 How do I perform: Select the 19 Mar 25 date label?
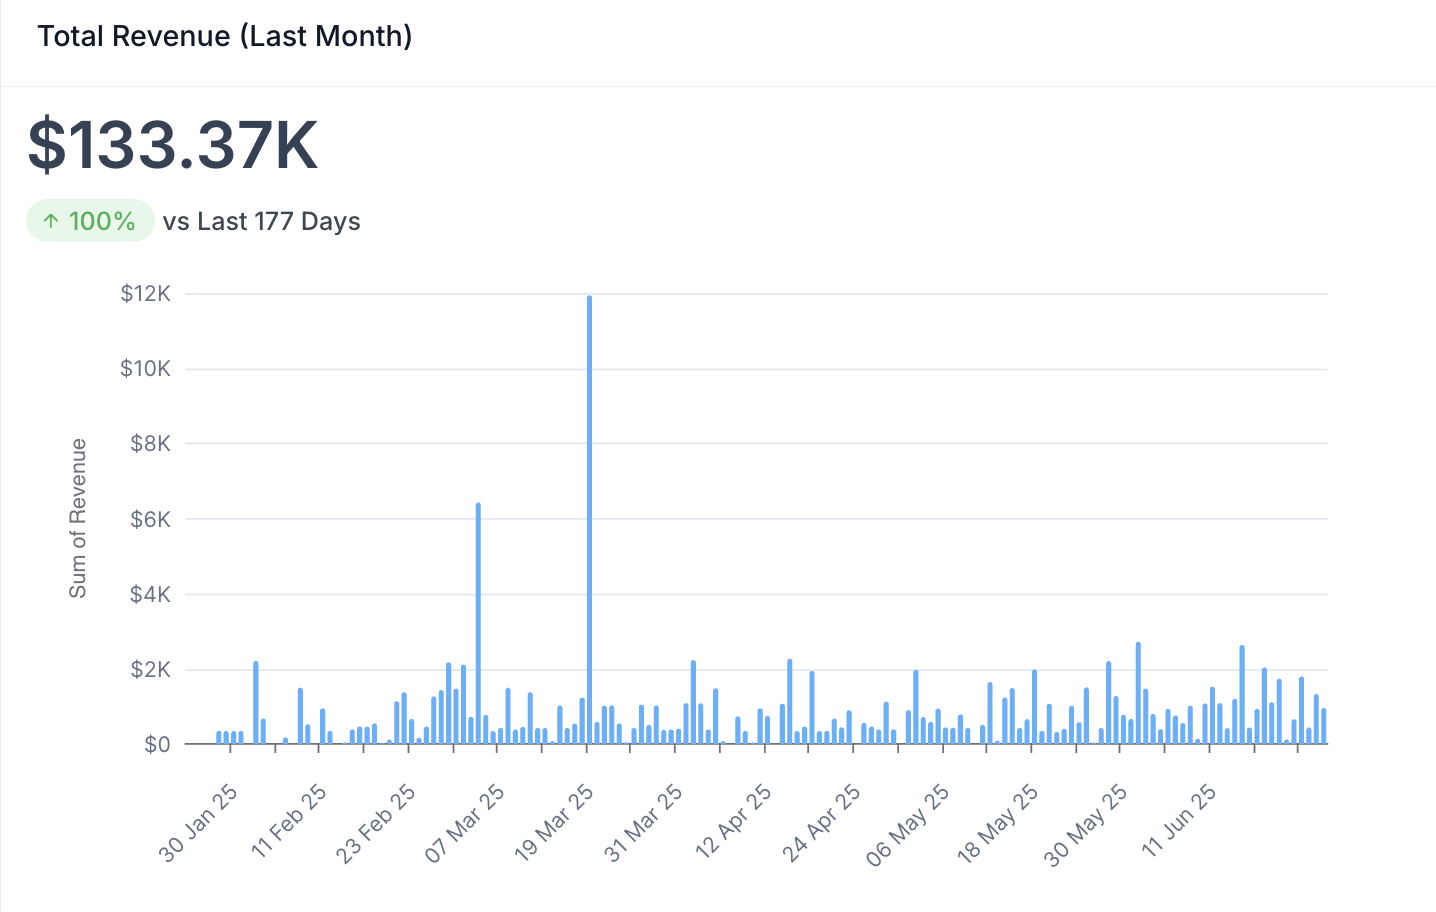click(x=554, y=823)
